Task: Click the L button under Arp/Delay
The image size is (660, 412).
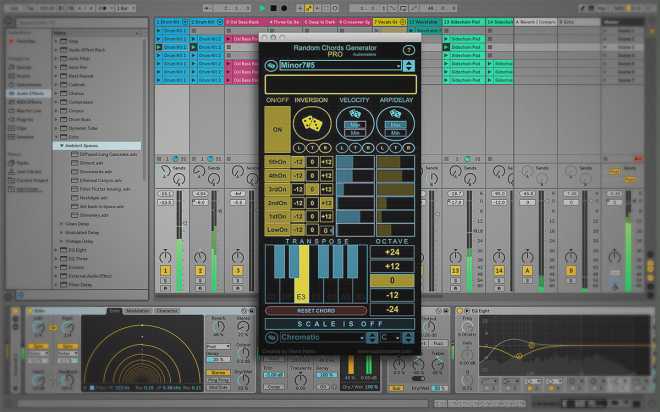Action: pos(382,148)
